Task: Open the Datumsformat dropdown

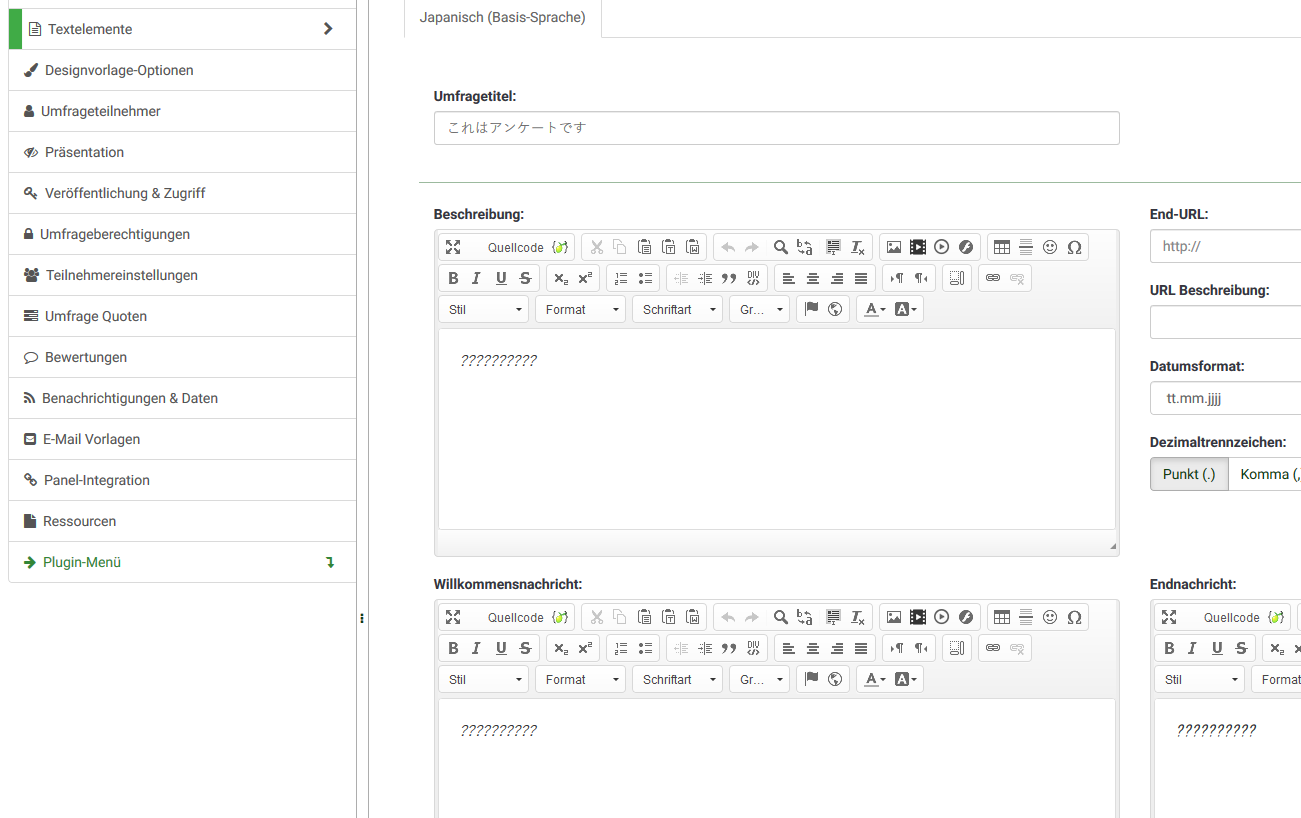Action: (1225, 398)
